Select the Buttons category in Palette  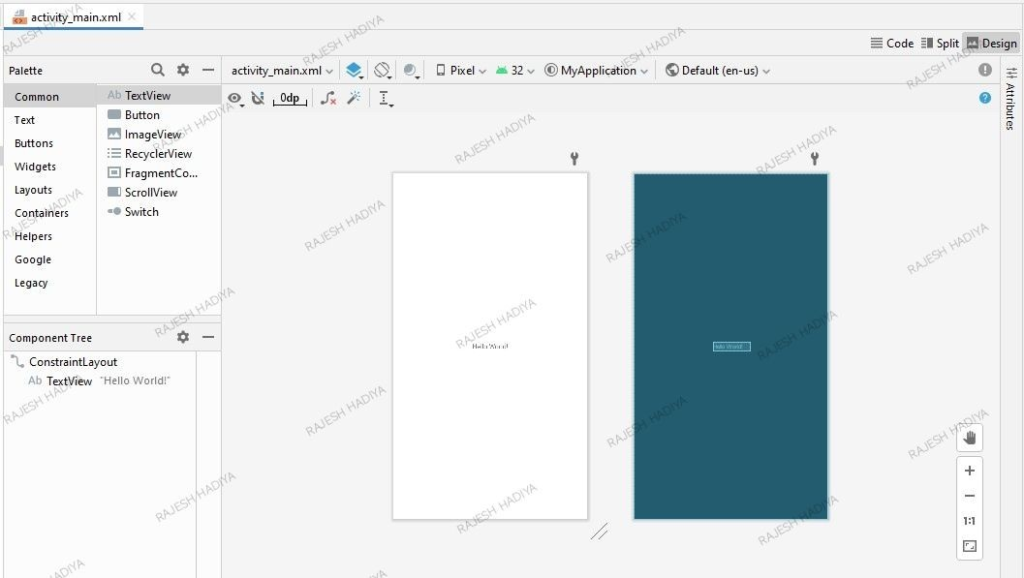pos(35,143)
